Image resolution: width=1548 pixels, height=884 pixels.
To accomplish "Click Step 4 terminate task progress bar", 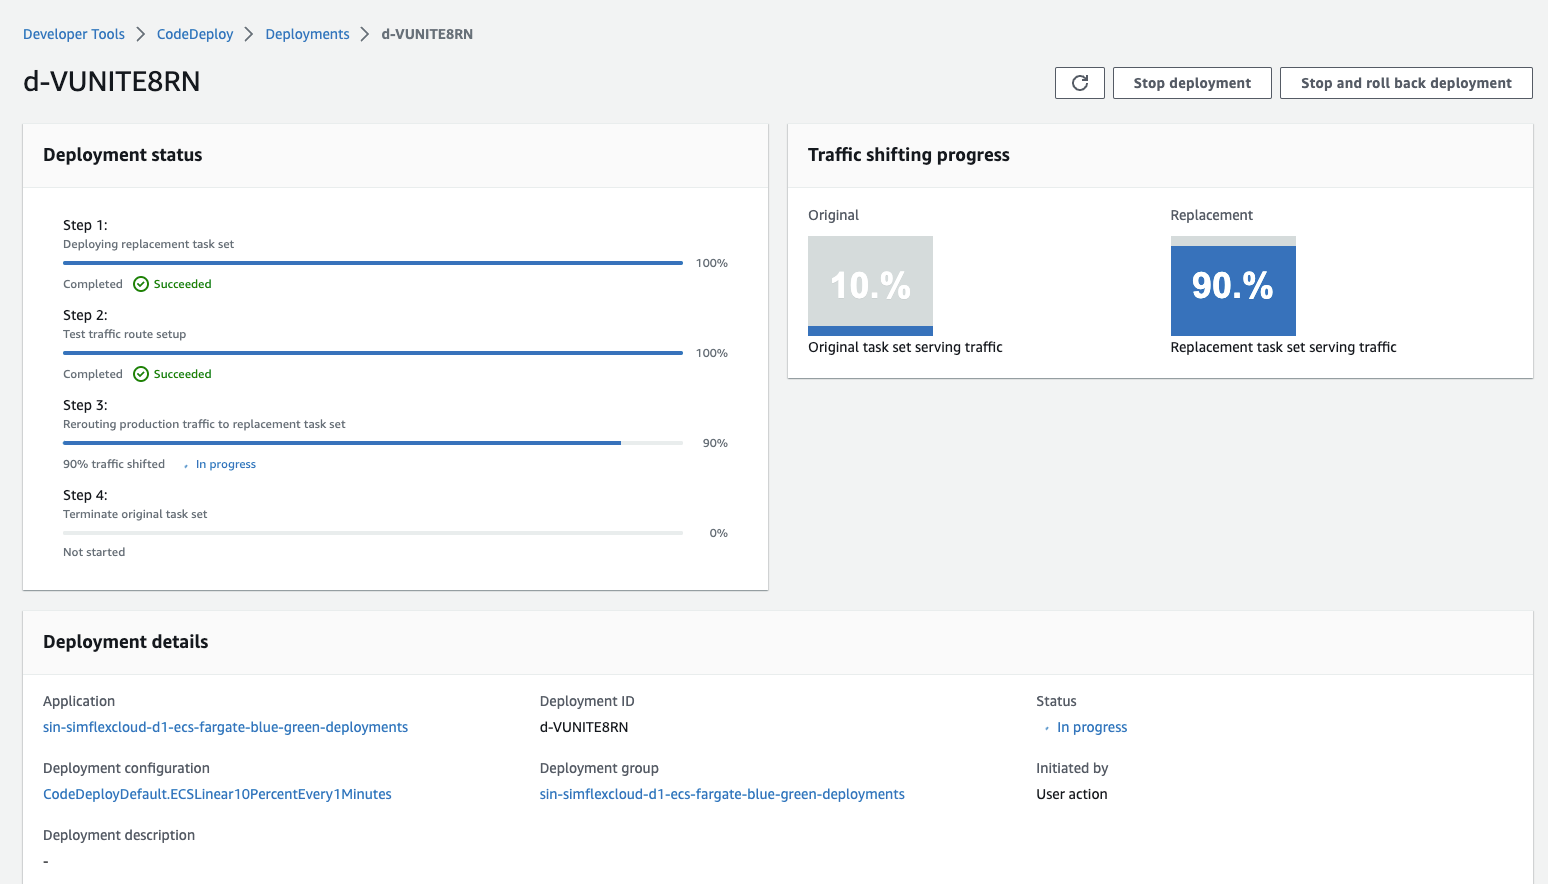I will click(373, 533).
